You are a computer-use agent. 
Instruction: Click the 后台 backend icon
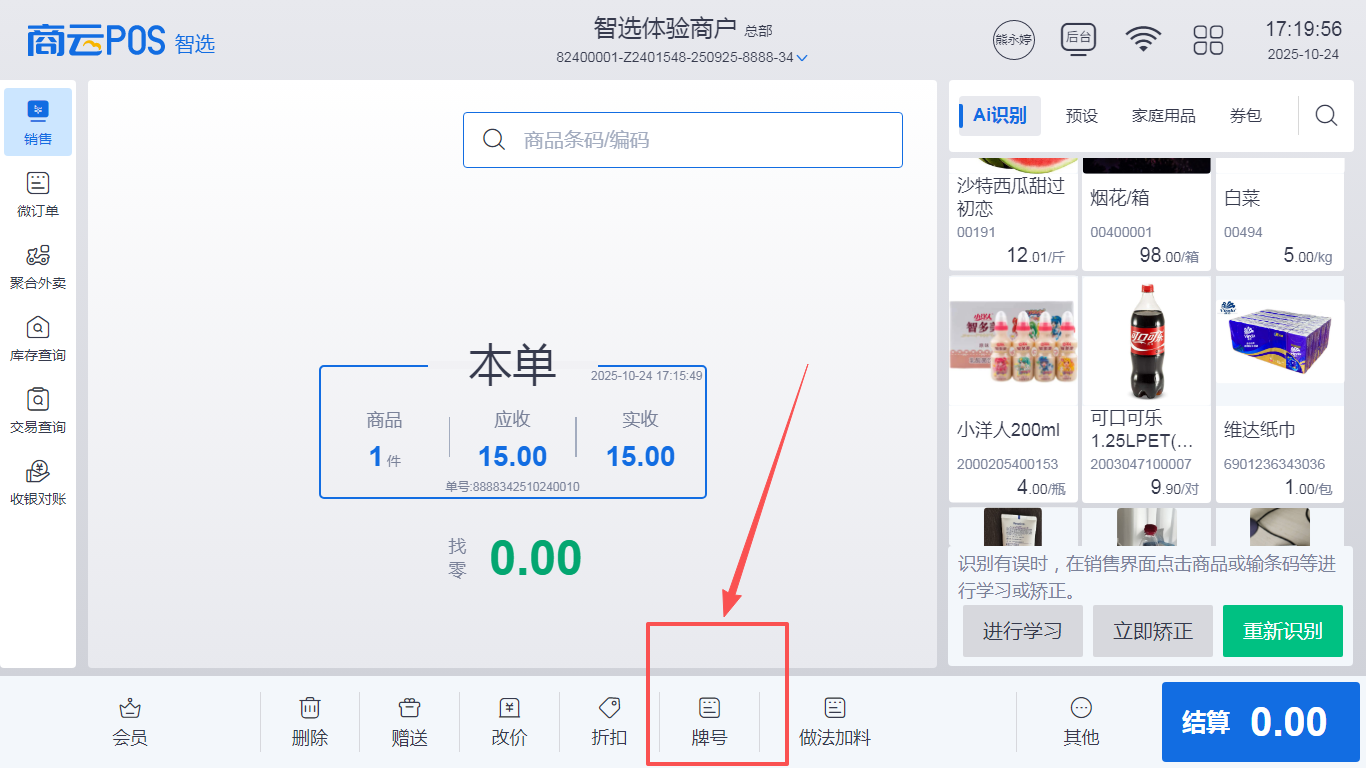(x=1078, y=39)
